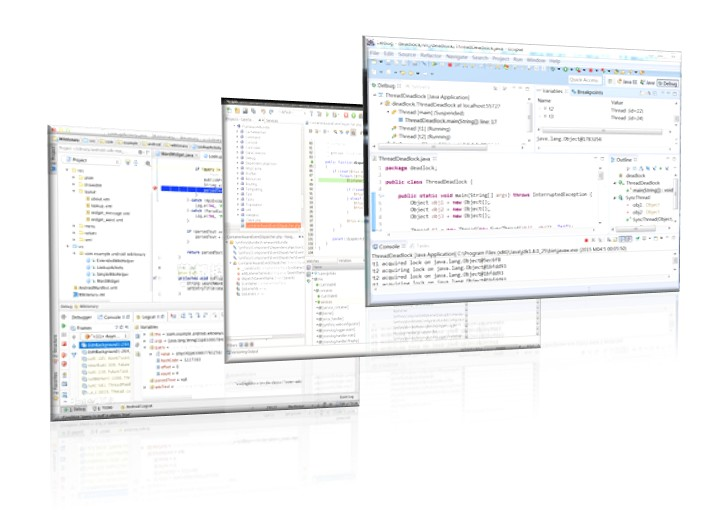Open the Source menu in Eclipse
The width and height of the screenshot is (710, 510).
click(407, 54)
